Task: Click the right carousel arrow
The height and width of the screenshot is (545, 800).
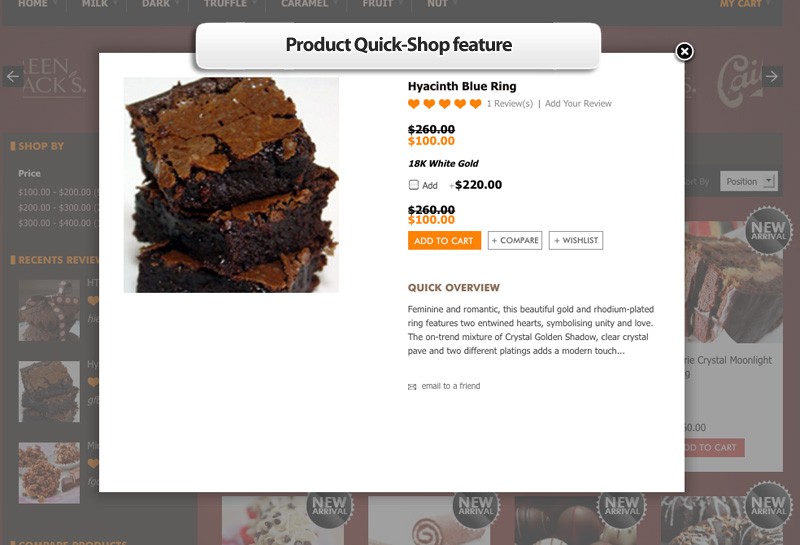Action: point(772,77)
